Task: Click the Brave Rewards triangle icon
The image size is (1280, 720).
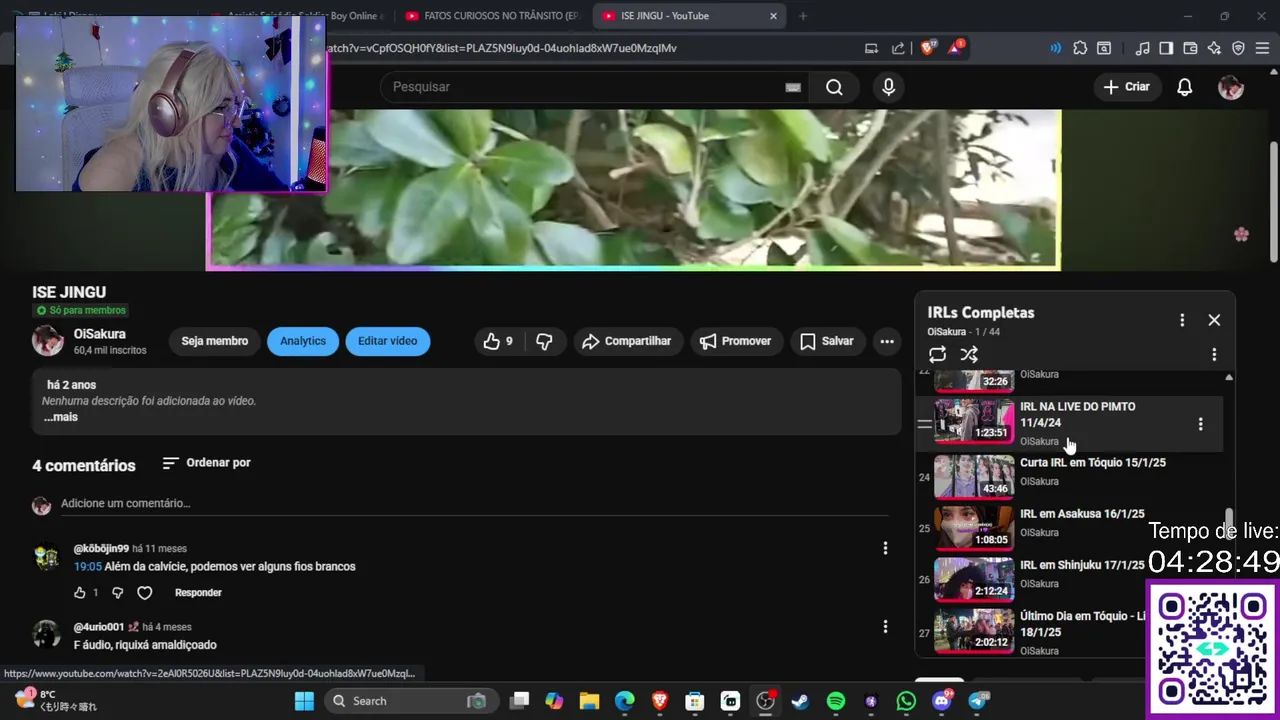Action: (956, 47)
